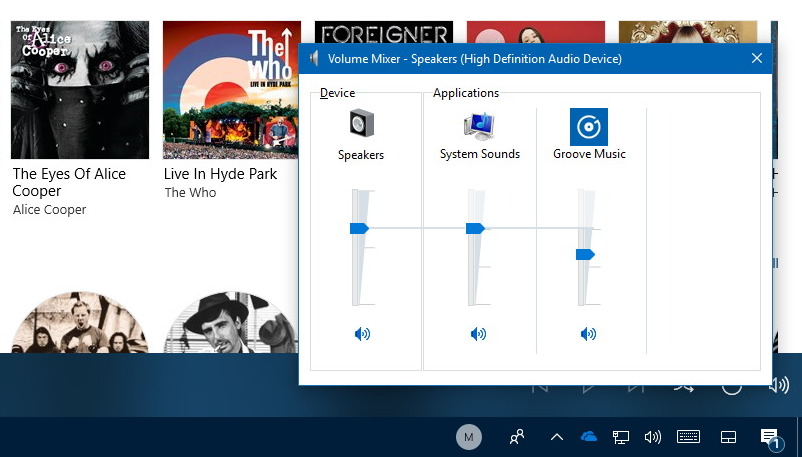Image resolution: width=802 pixels, height=457 pixels.
Task: Open the artist circle with hat man
Action: [x=232, y=322]
